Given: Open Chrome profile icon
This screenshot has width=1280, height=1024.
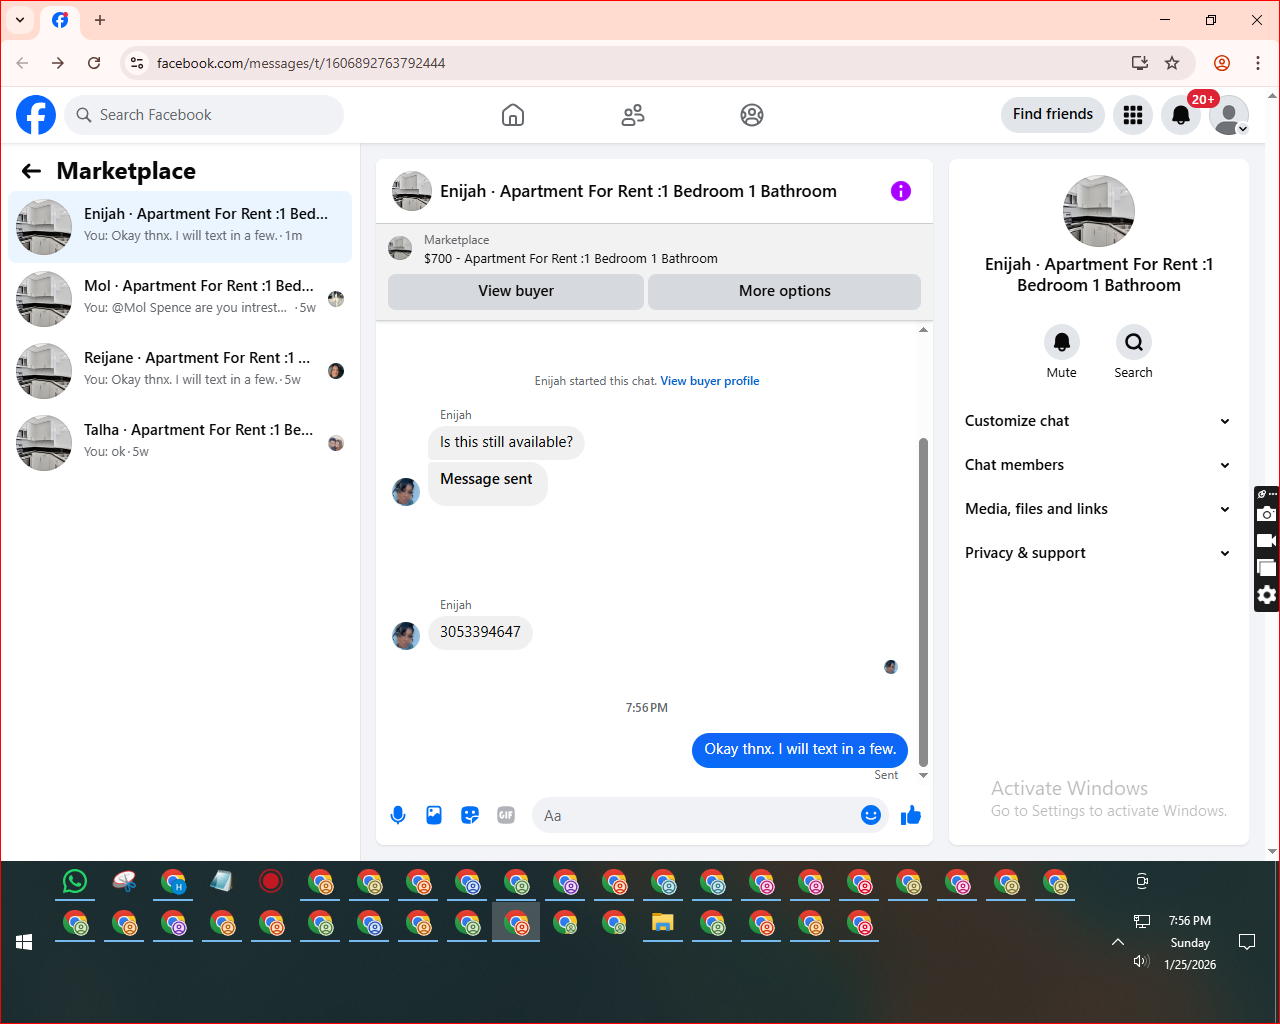Looking at the screenshot, I should tap(1222, 63).
